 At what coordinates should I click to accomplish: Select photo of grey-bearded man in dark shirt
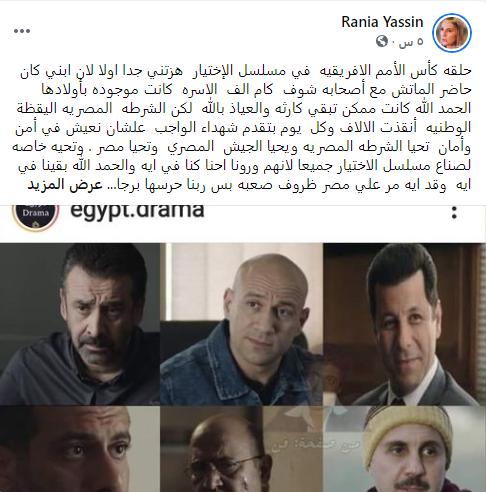point(80,324)
